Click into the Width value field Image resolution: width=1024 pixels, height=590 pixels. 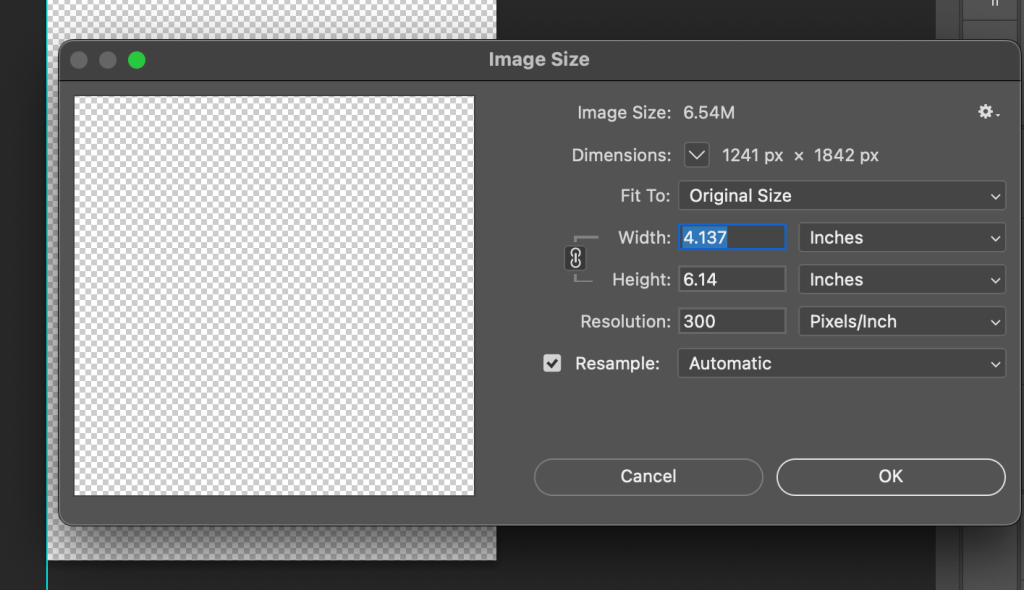[x=732, y=238]
